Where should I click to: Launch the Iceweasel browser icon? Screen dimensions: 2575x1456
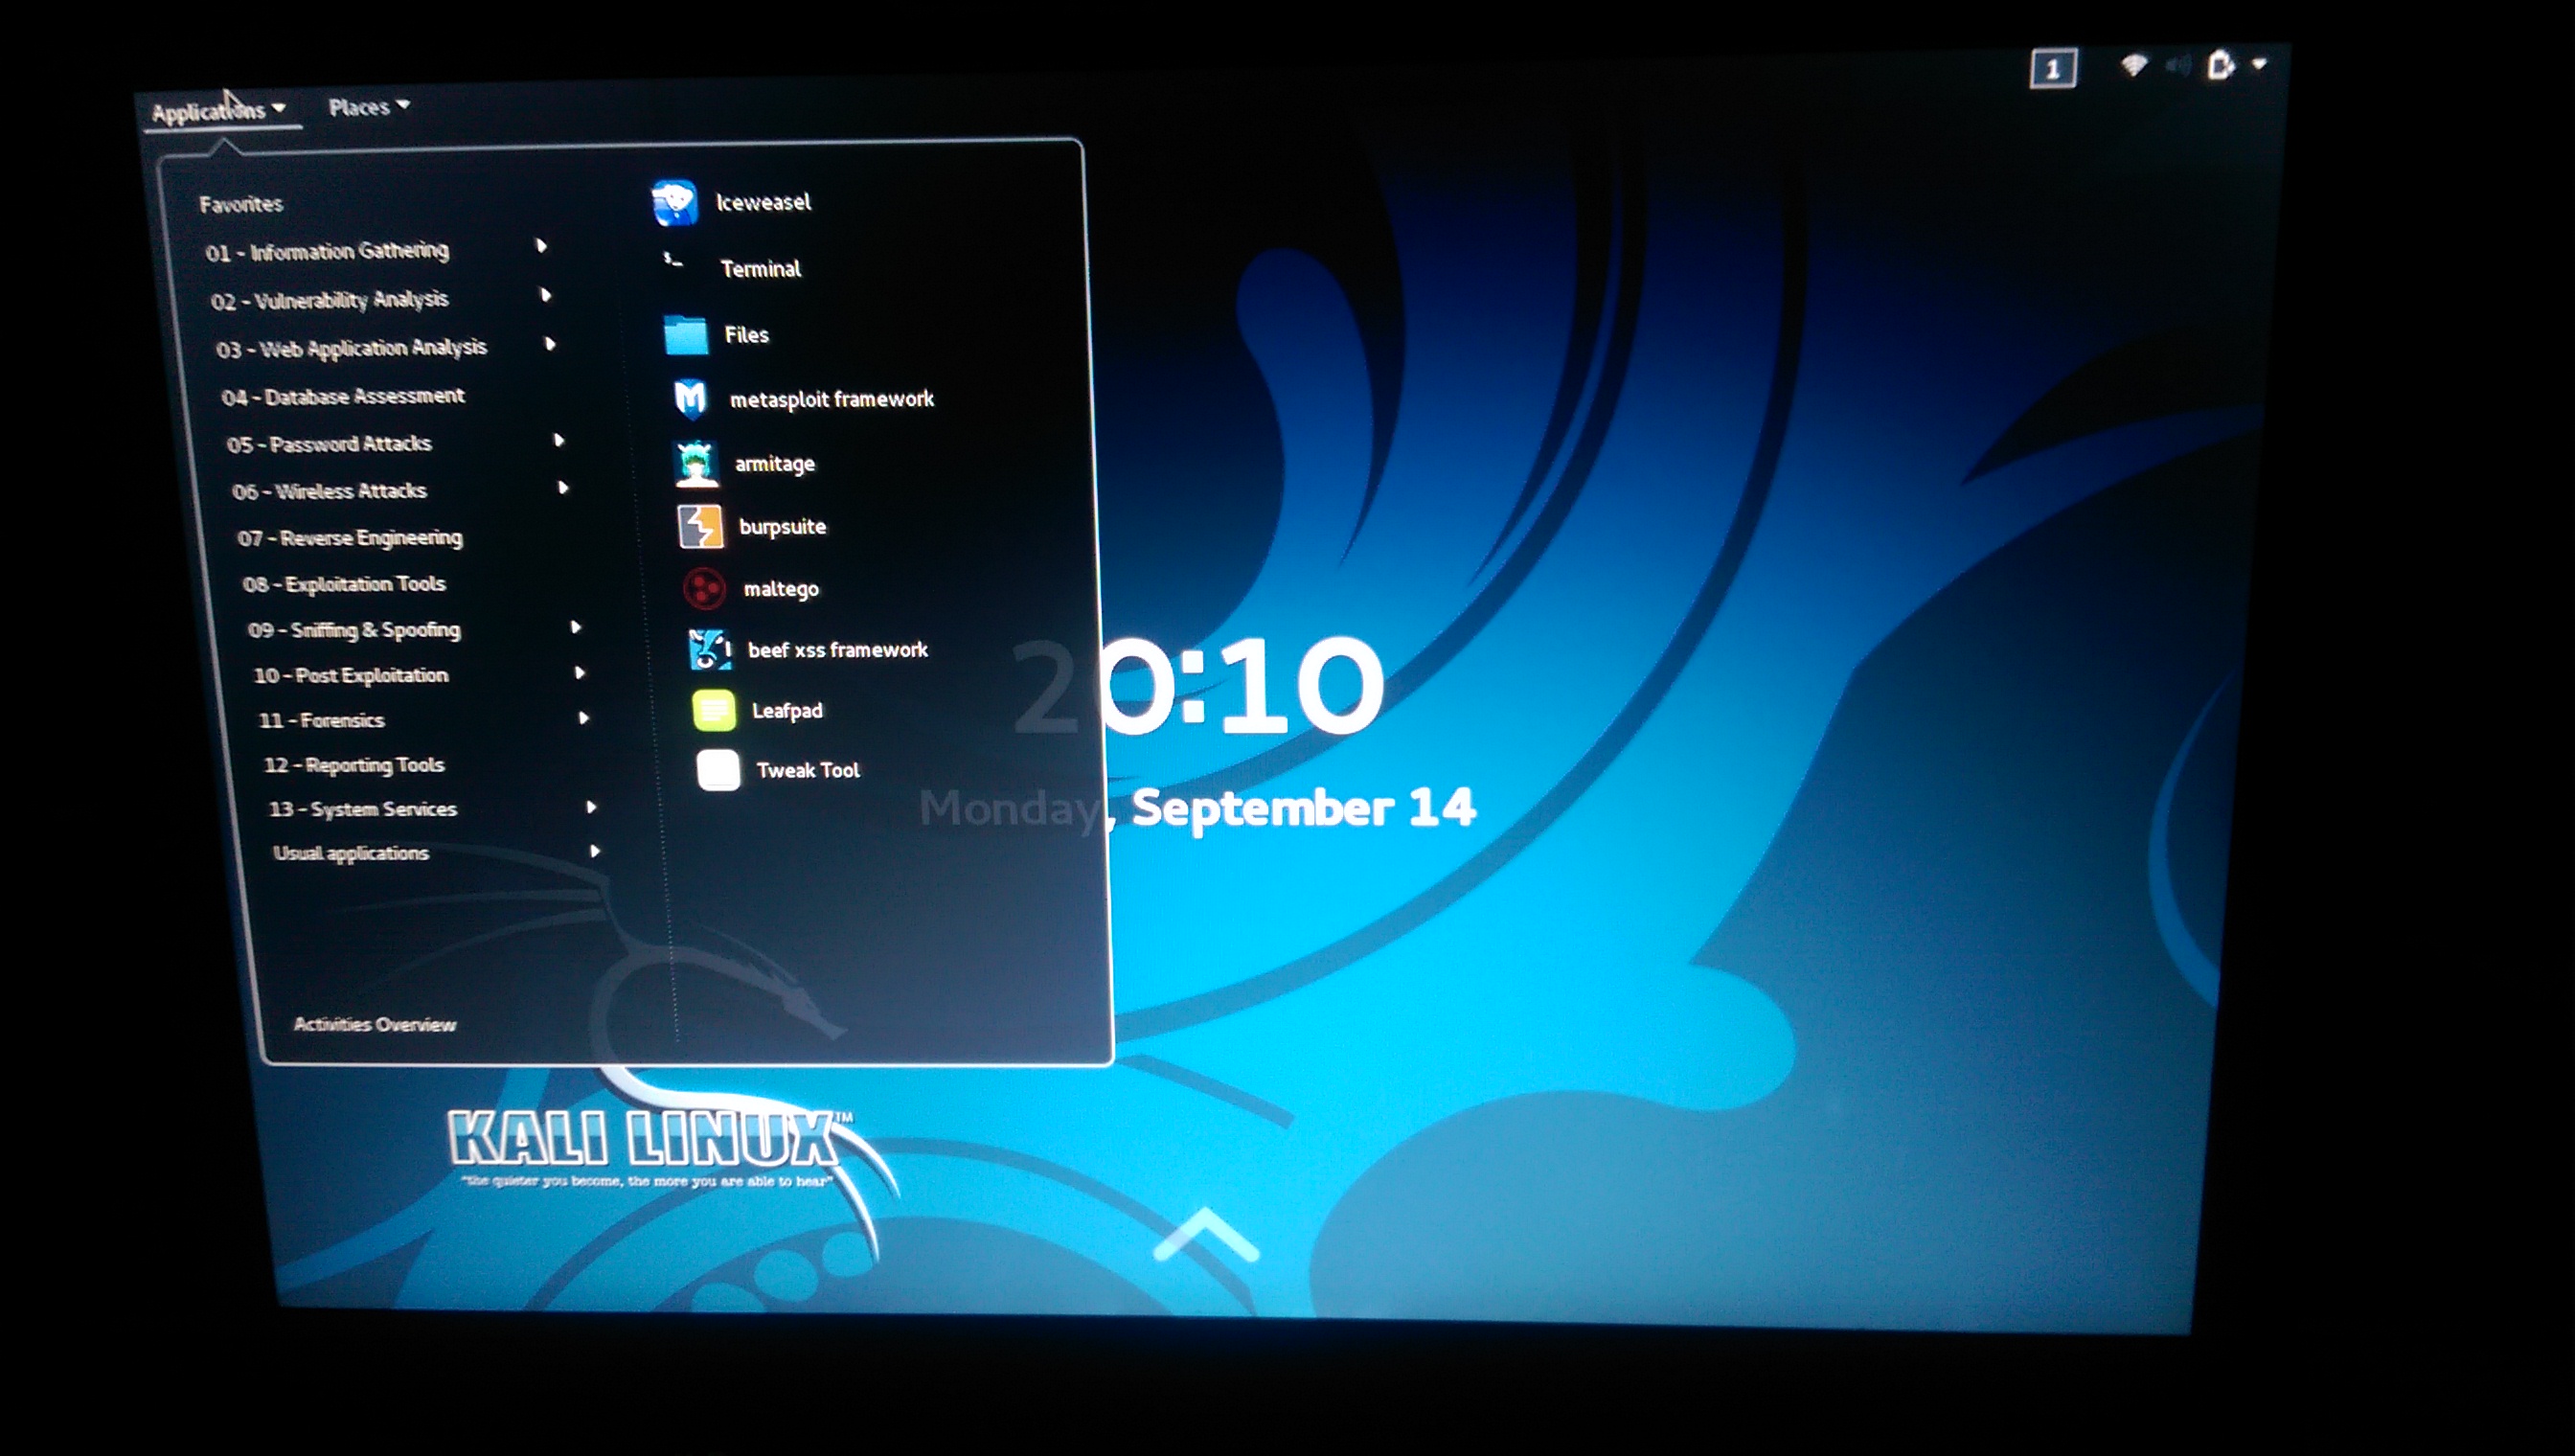click(674, 202)
